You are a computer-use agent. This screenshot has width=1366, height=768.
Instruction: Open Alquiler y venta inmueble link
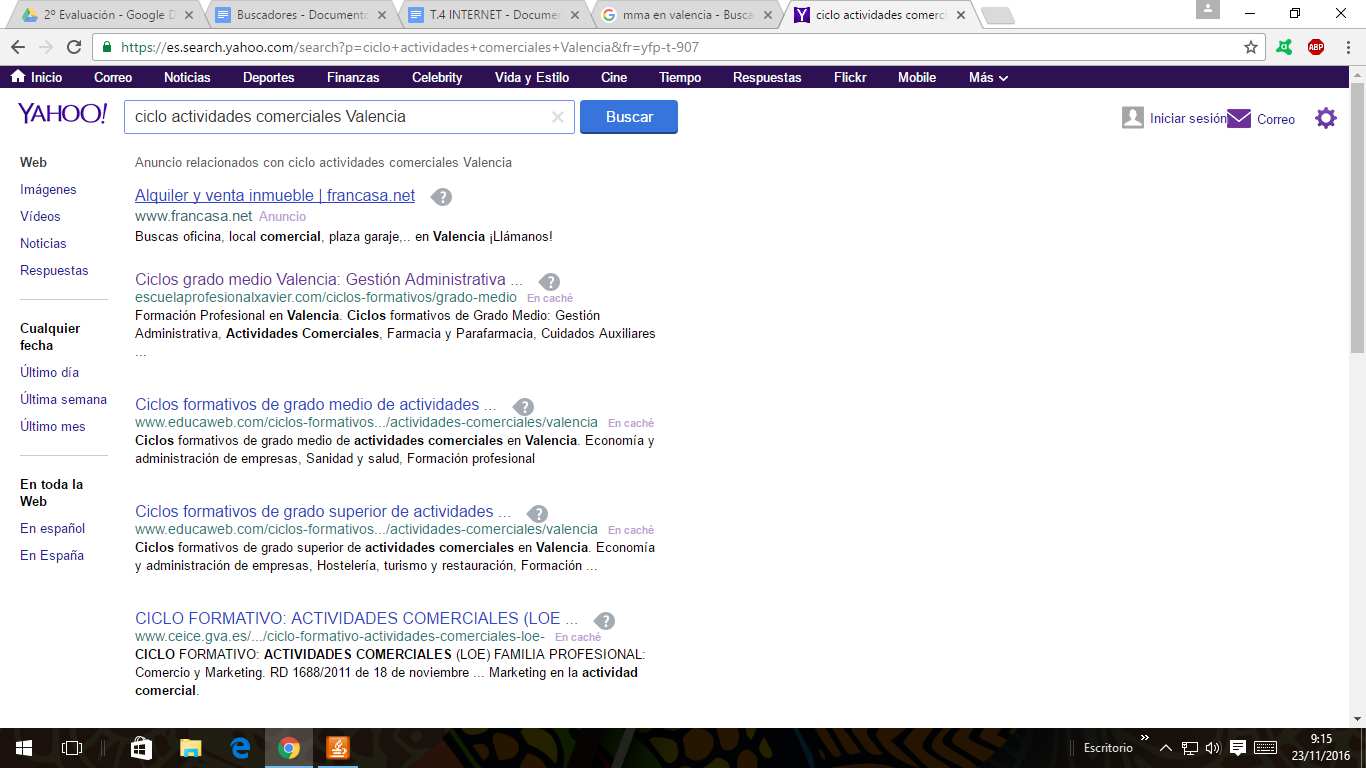pos(275,196)
